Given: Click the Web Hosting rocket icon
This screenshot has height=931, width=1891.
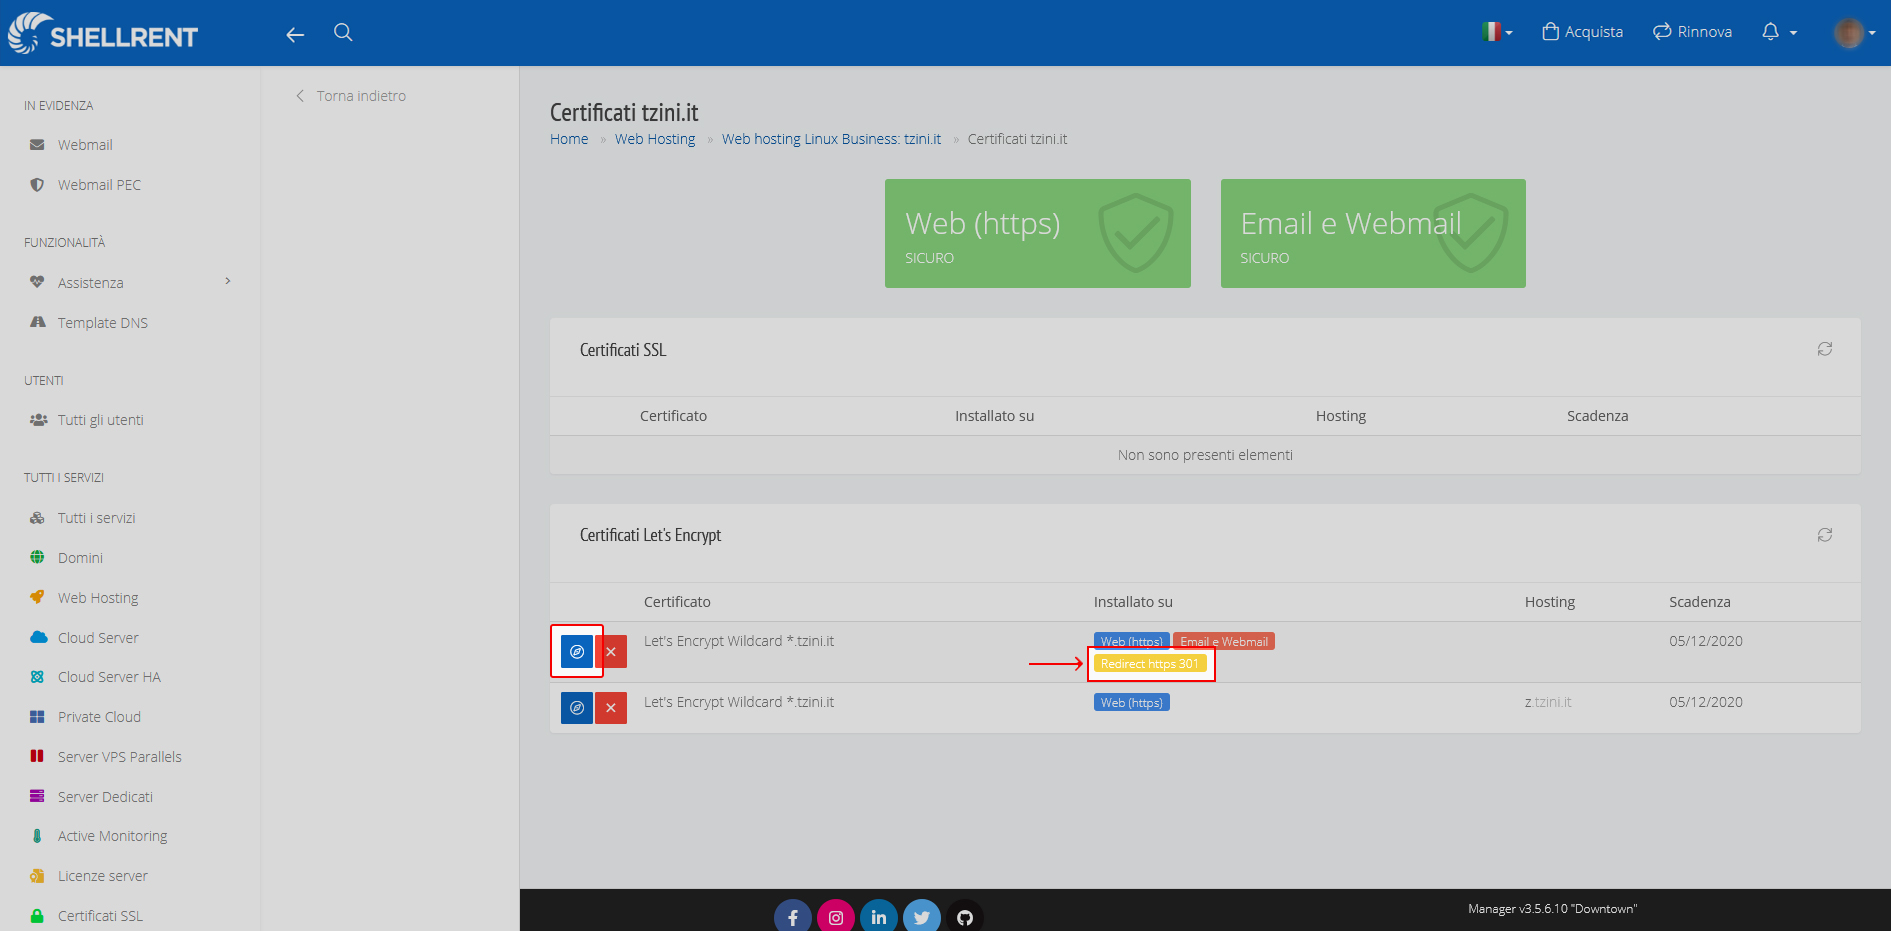Looking at the screenshot, I should (37, 597).
